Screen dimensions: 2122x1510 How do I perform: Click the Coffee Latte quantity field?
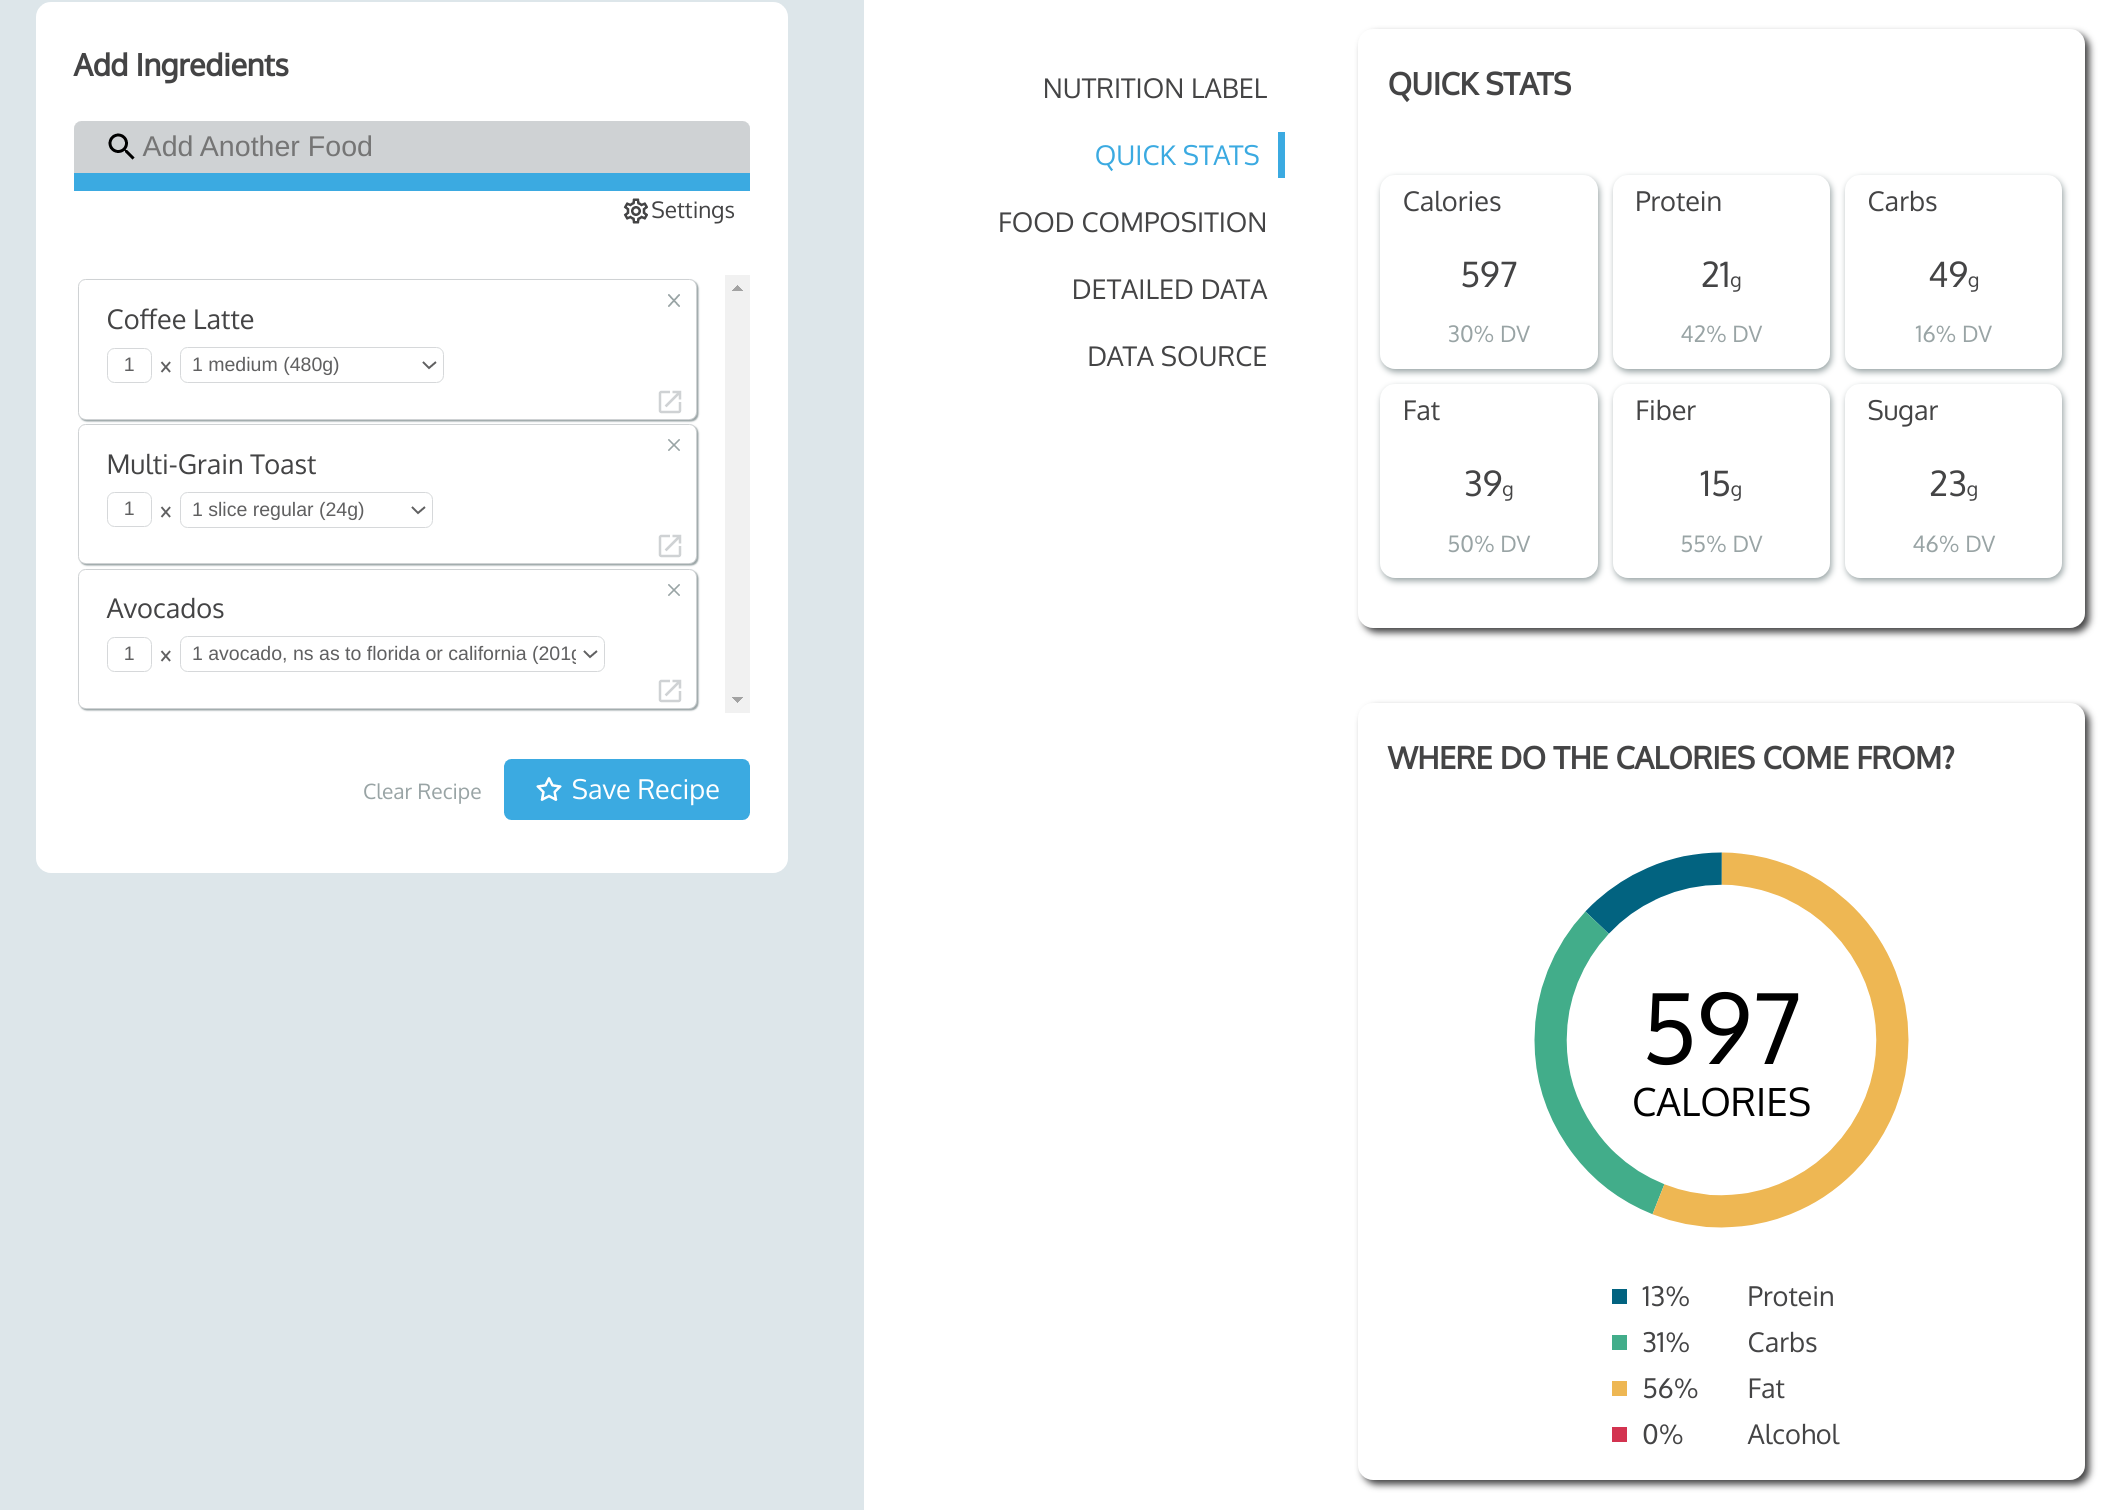pyautogui.click(x=129, y=364)
